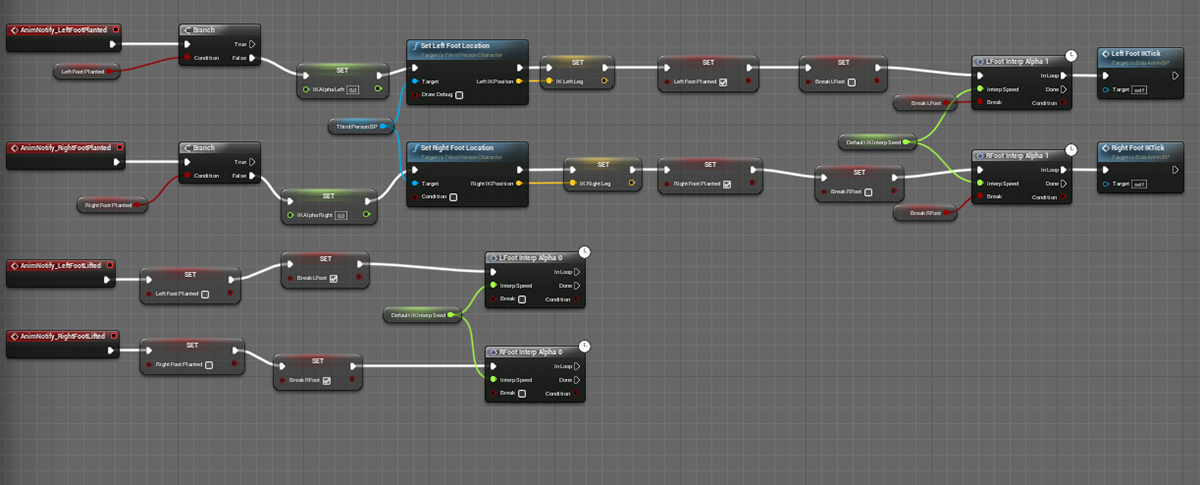Image resolution: width=1200 pixels, height=485 pixels.
Task: Check the unchecked BreakRFoot box before RFoot Interp Alpha 1
Action: [868, 192]
